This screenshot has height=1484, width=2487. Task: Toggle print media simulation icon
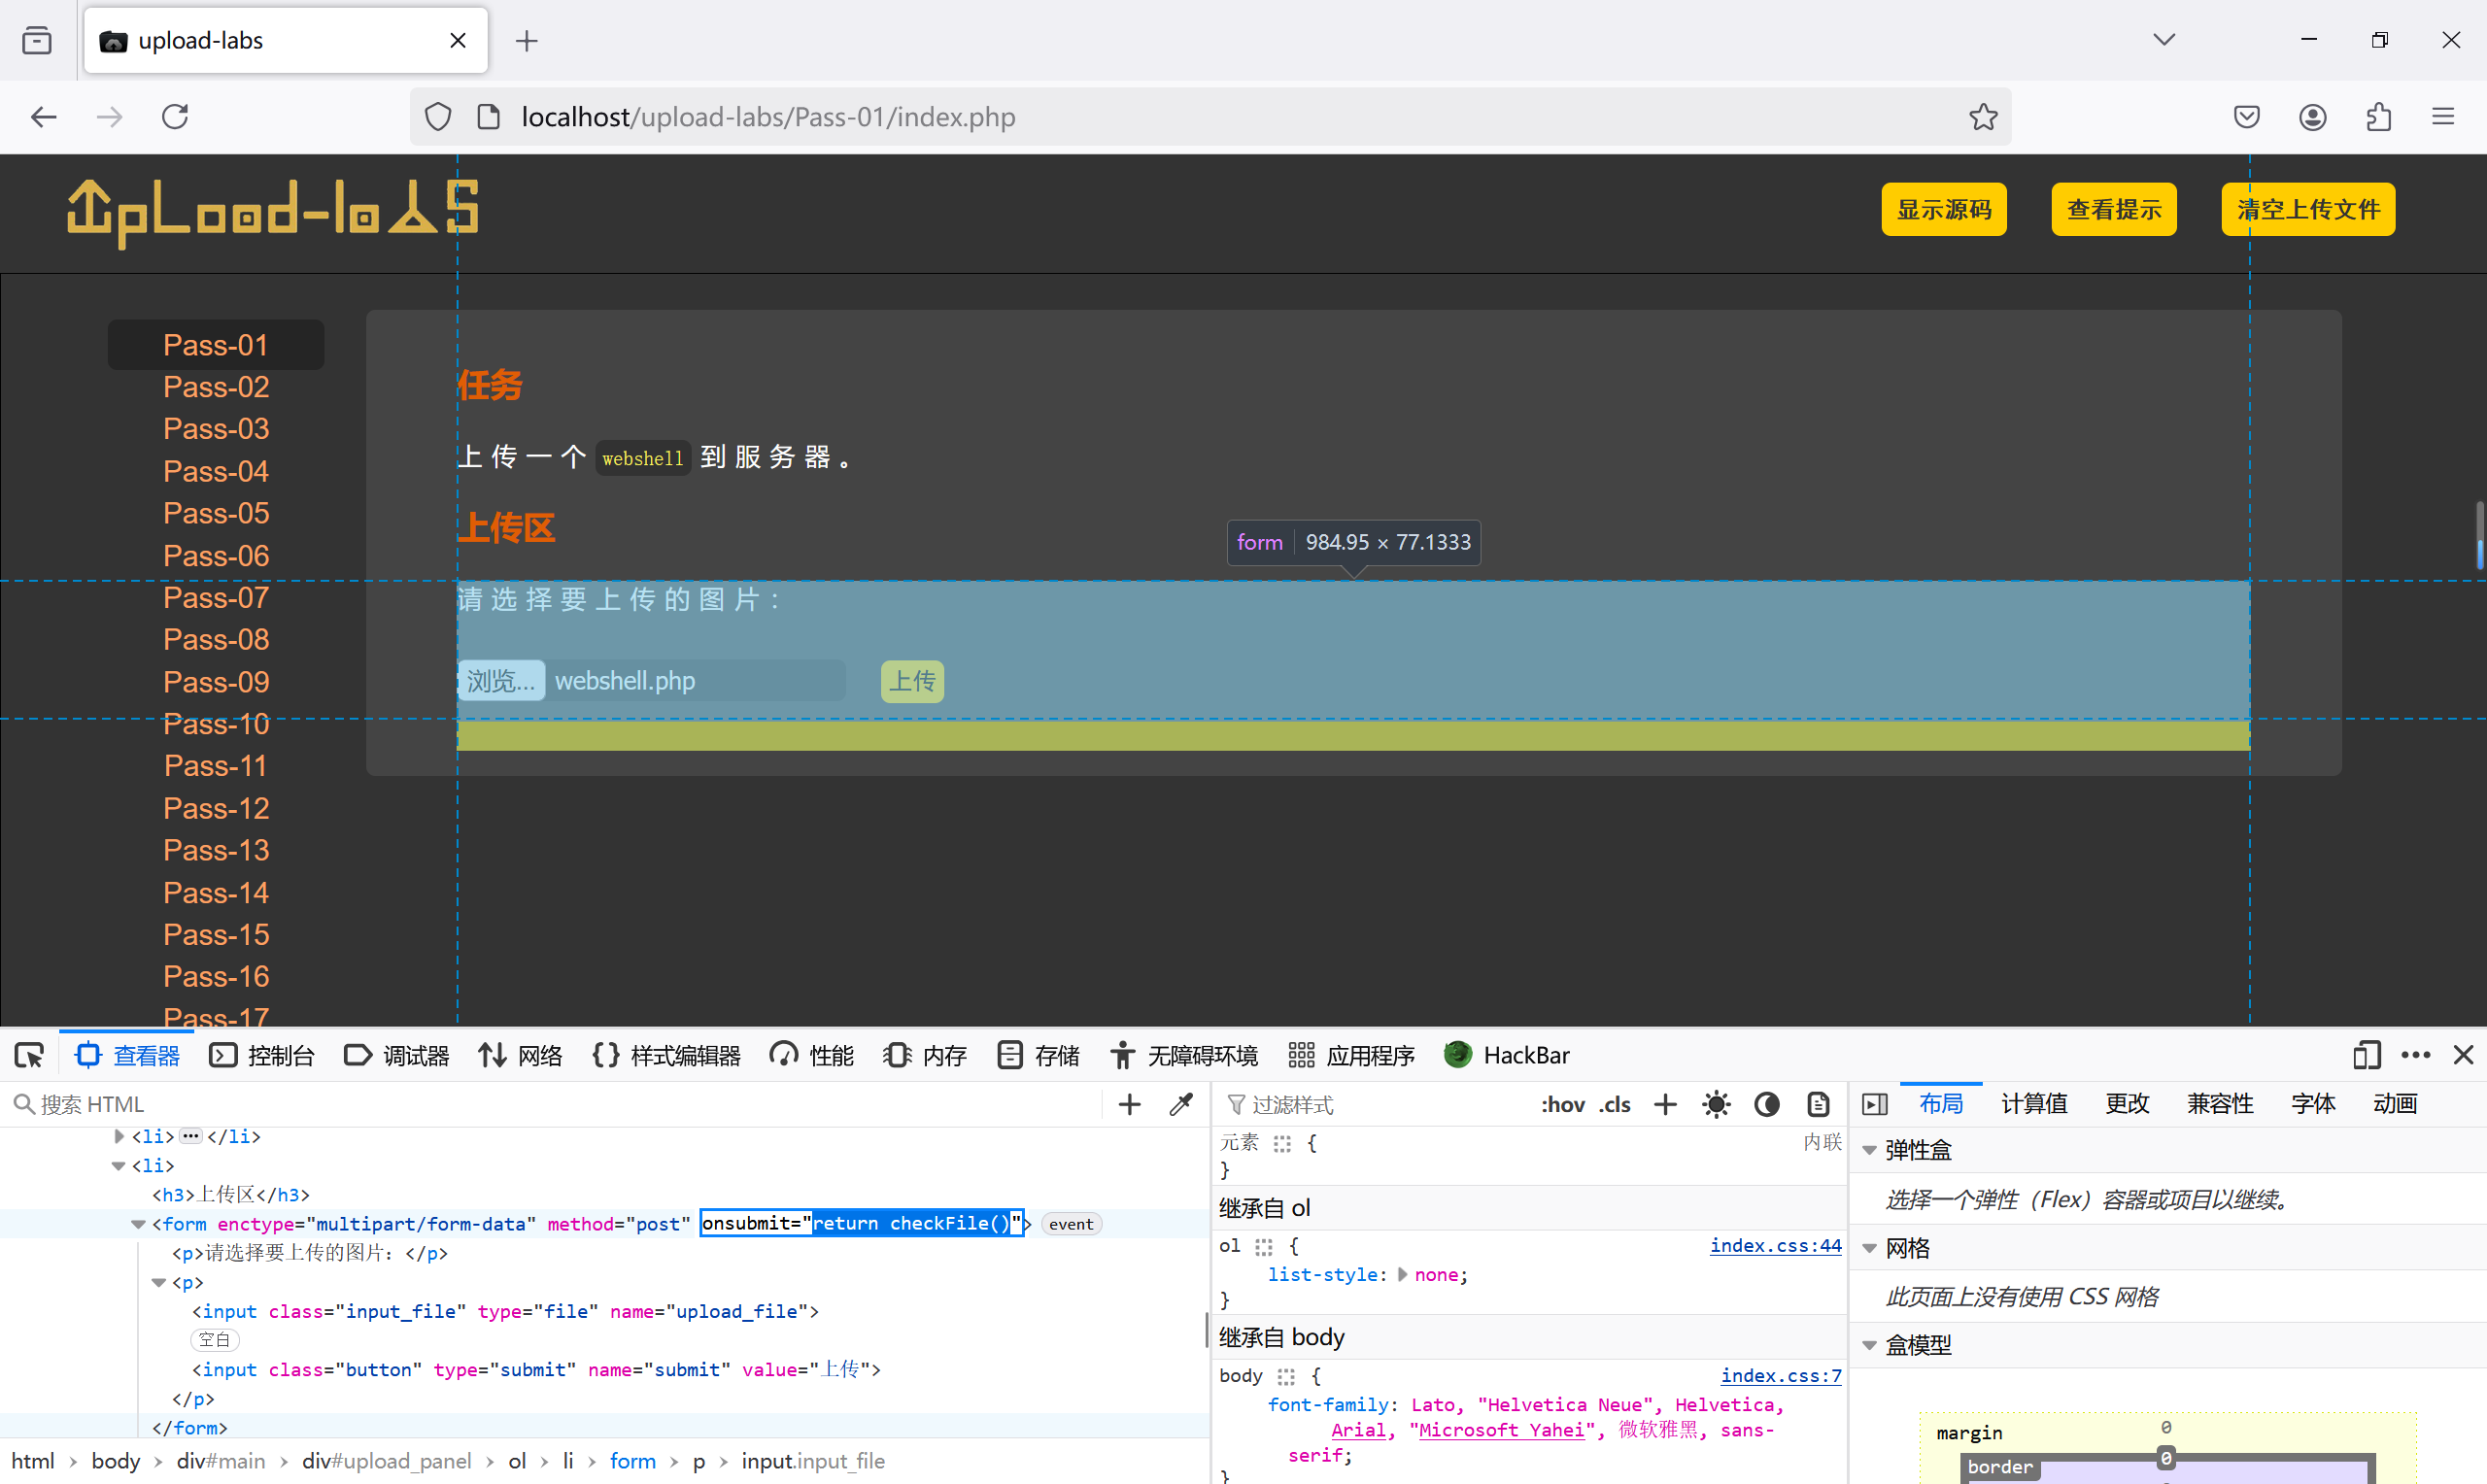pos(1818,1104)
